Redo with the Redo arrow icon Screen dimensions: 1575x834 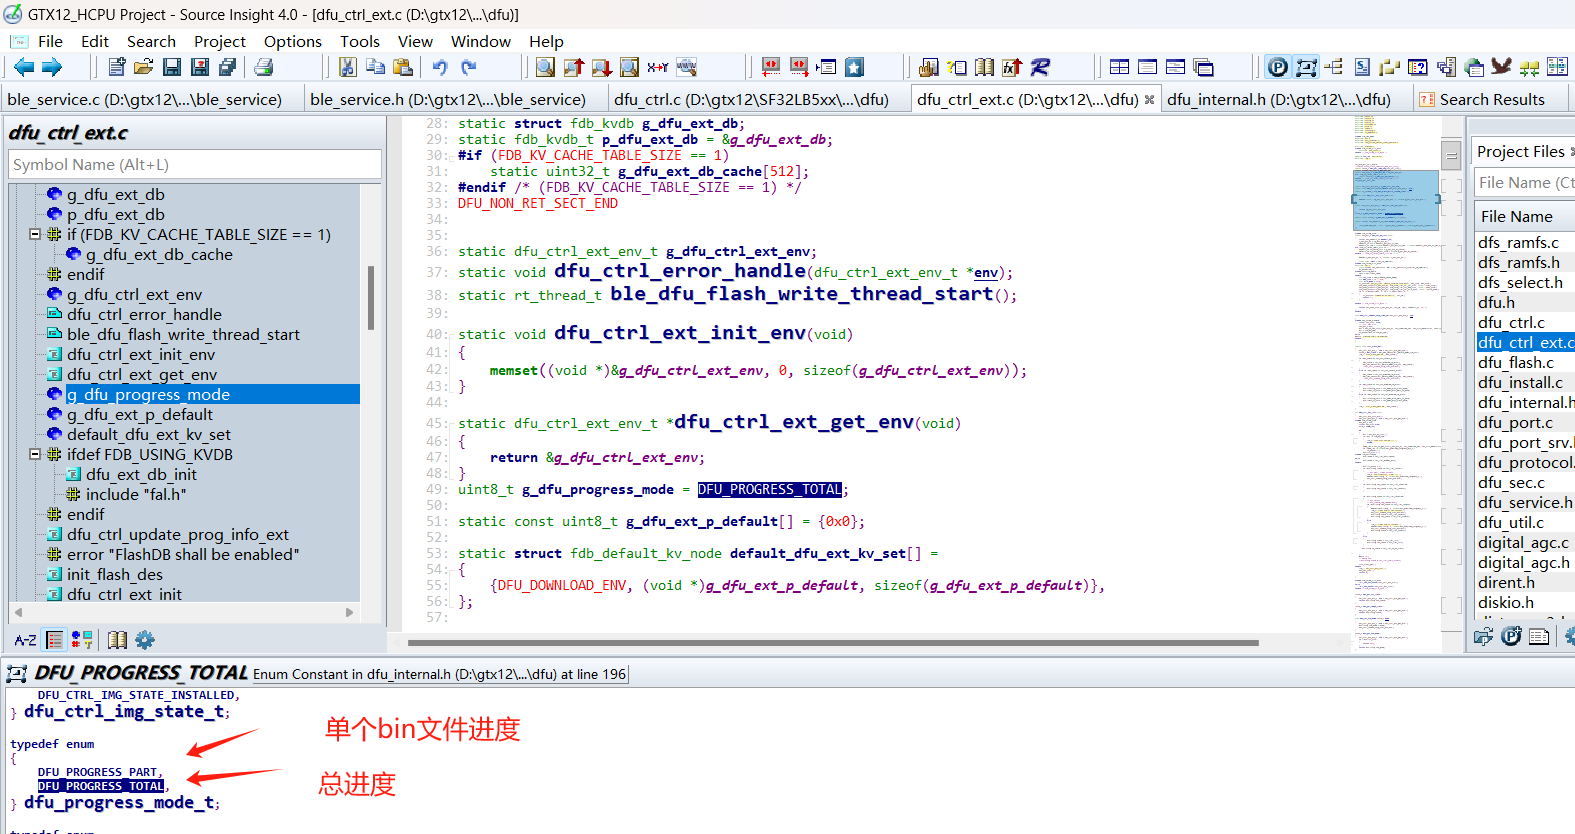[x=468, y=67]
